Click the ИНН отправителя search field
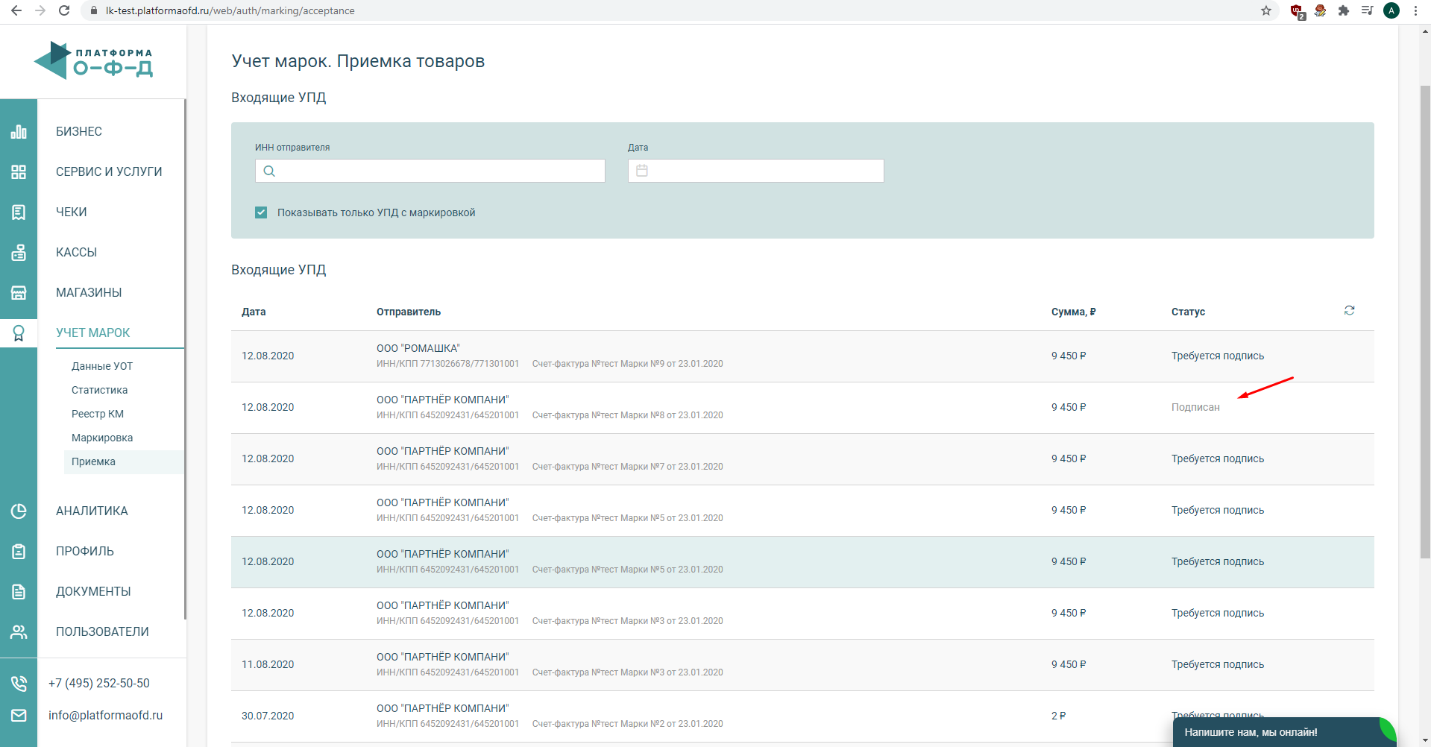The width and height of the screenshot is (1431, 747). click(x=430, y=171)
